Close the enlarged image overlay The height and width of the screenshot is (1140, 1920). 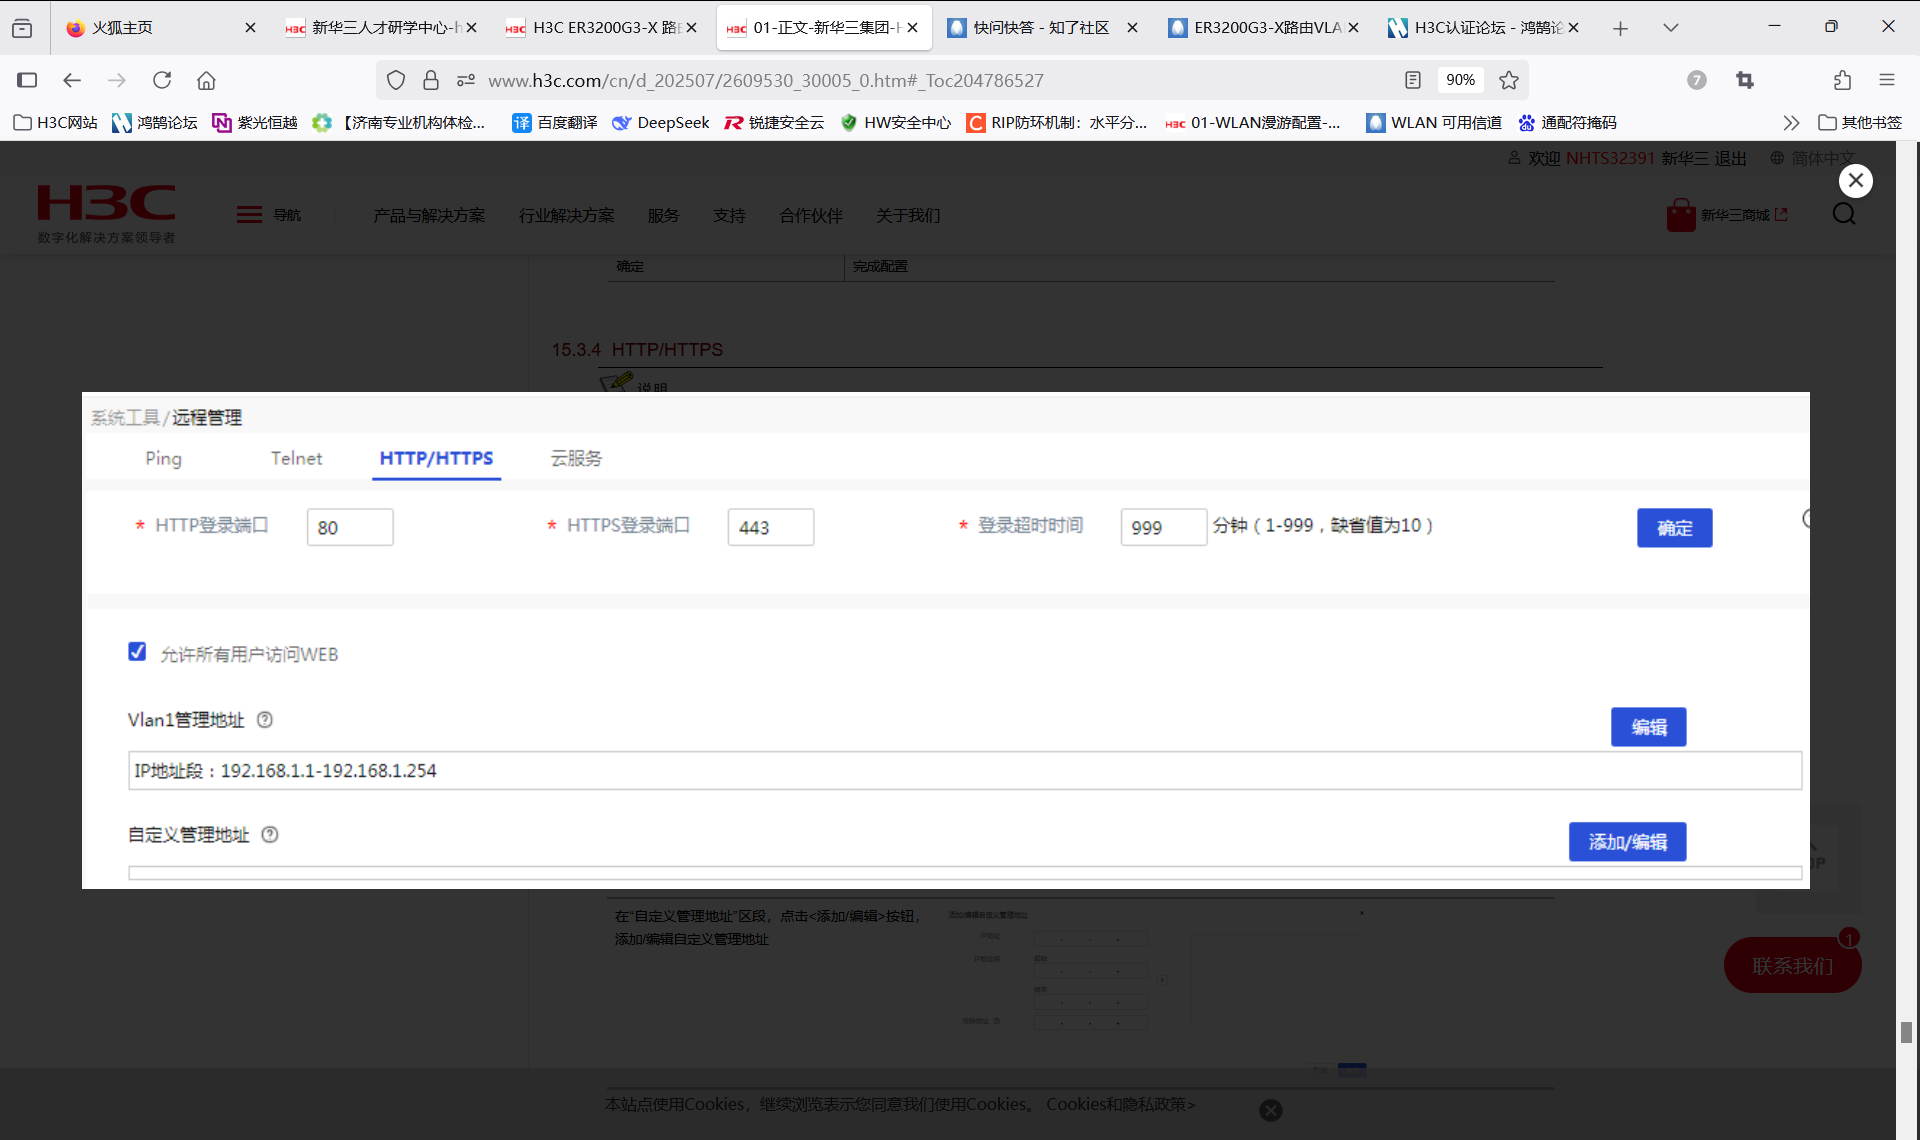point(1855,181)
